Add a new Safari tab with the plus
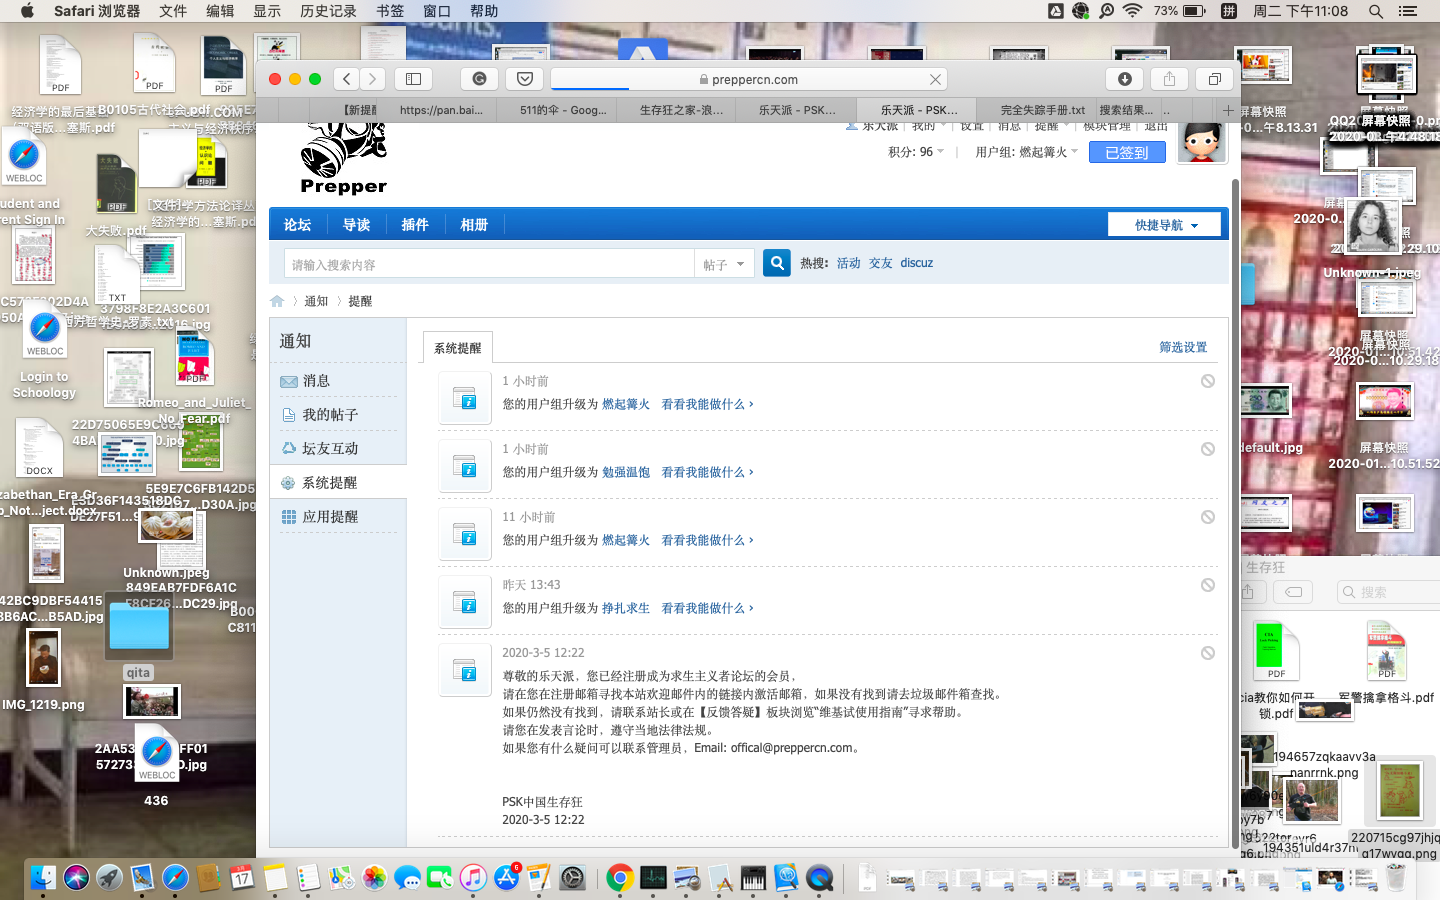Viewport: 1440px width, 900px height. [x=1228, y=110]
